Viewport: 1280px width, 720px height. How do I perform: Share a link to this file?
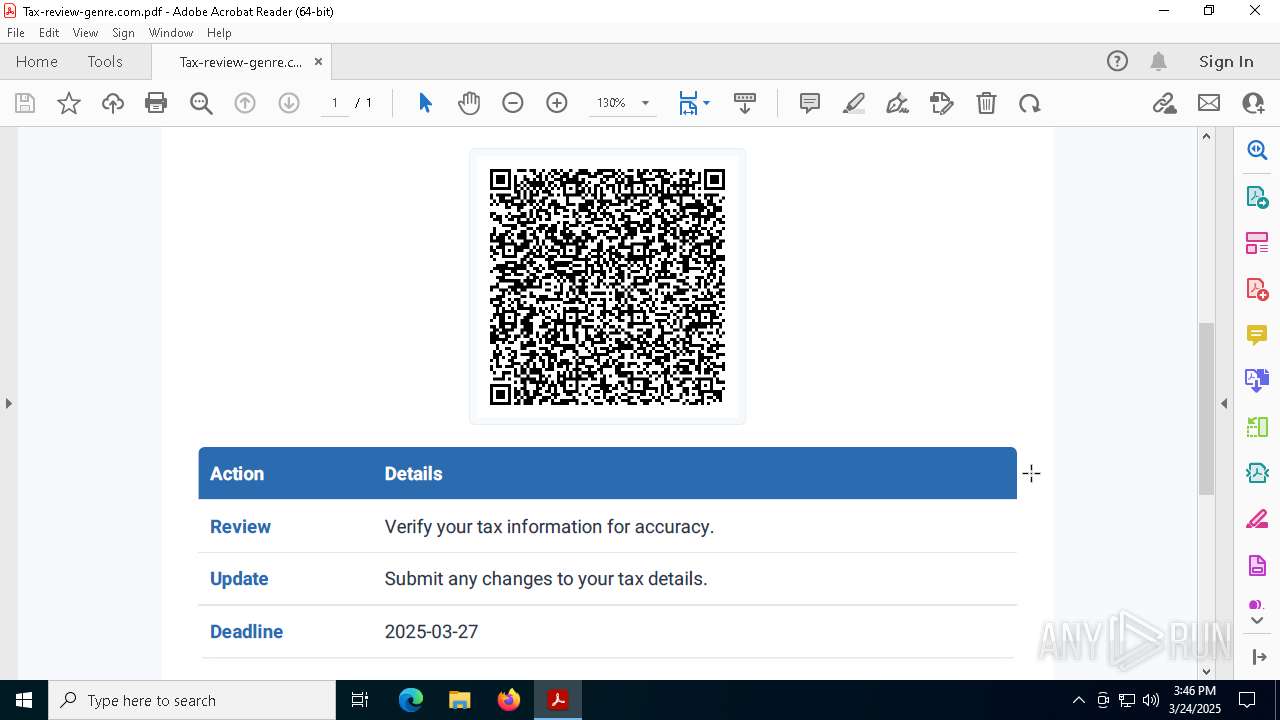click(1164, 103)
